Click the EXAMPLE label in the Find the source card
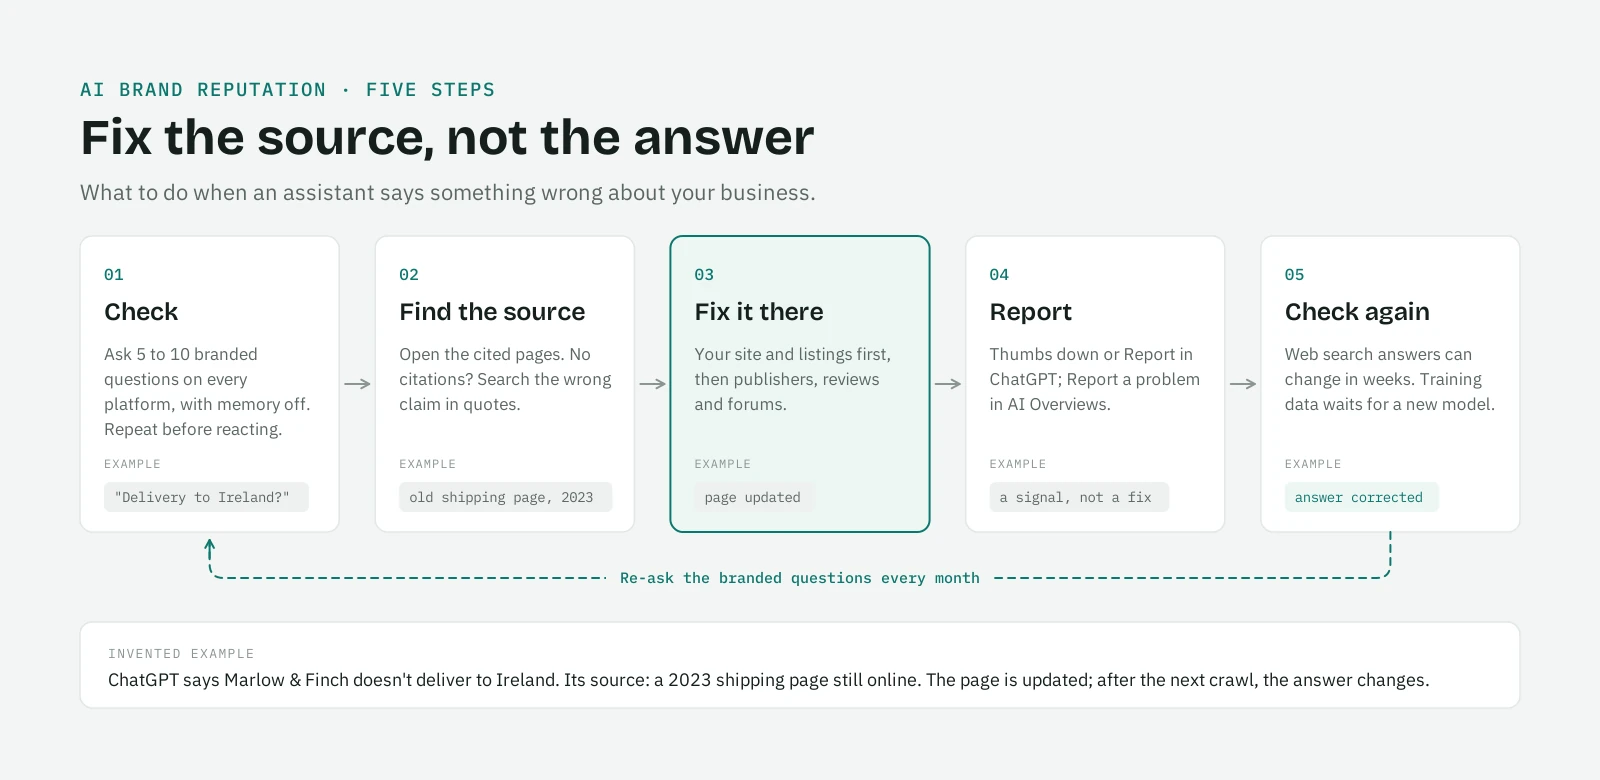Viewport: 1600px width, 780px height. click(x=427, y=464)
